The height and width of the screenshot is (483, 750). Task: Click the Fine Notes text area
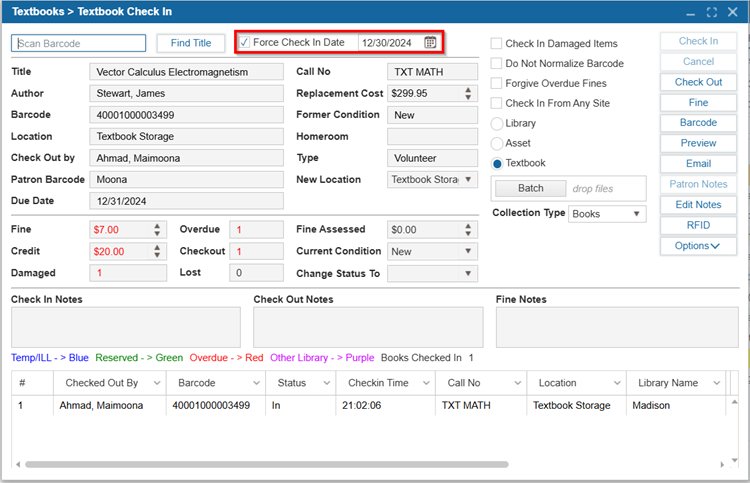point(617,328)
